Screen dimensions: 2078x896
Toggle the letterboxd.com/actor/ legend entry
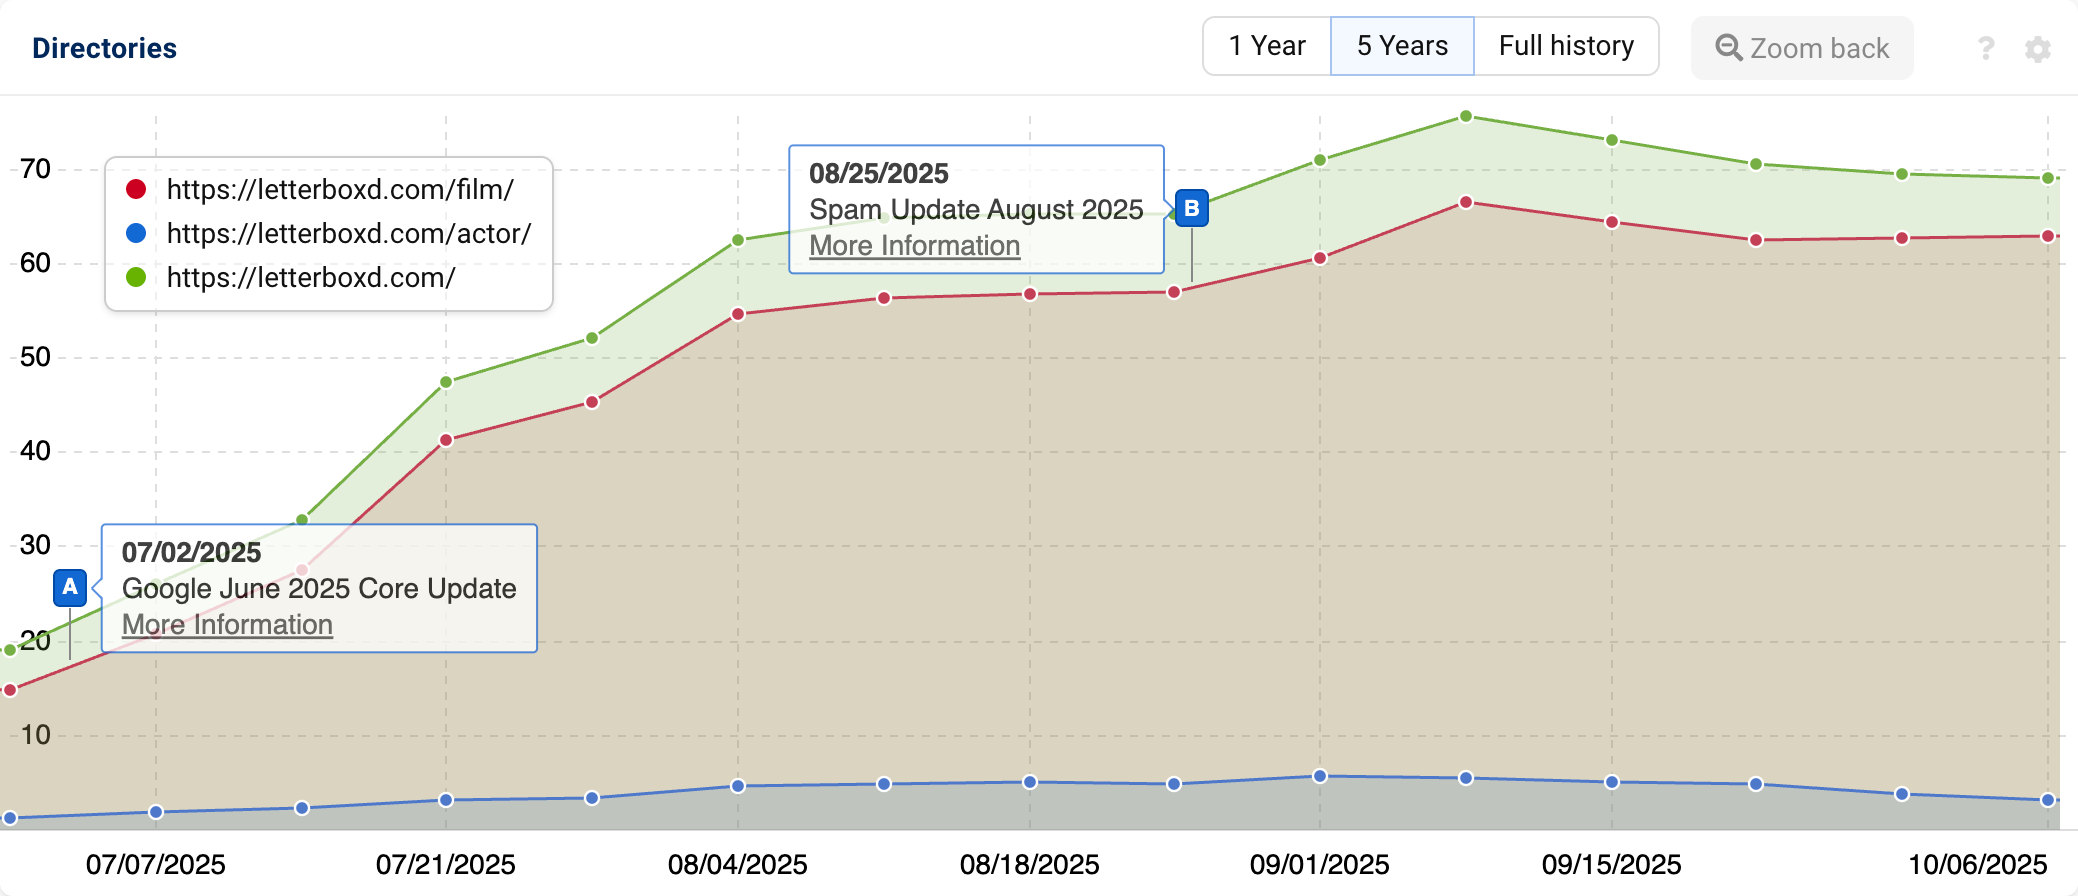pos(349,233)
